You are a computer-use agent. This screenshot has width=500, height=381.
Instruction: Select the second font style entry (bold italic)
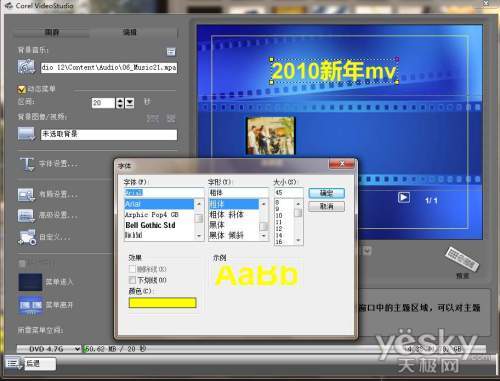234,215
